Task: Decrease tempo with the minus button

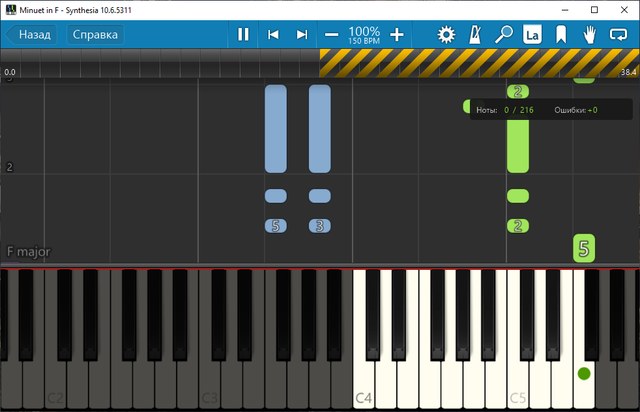Action: click(x=331, y=35)
